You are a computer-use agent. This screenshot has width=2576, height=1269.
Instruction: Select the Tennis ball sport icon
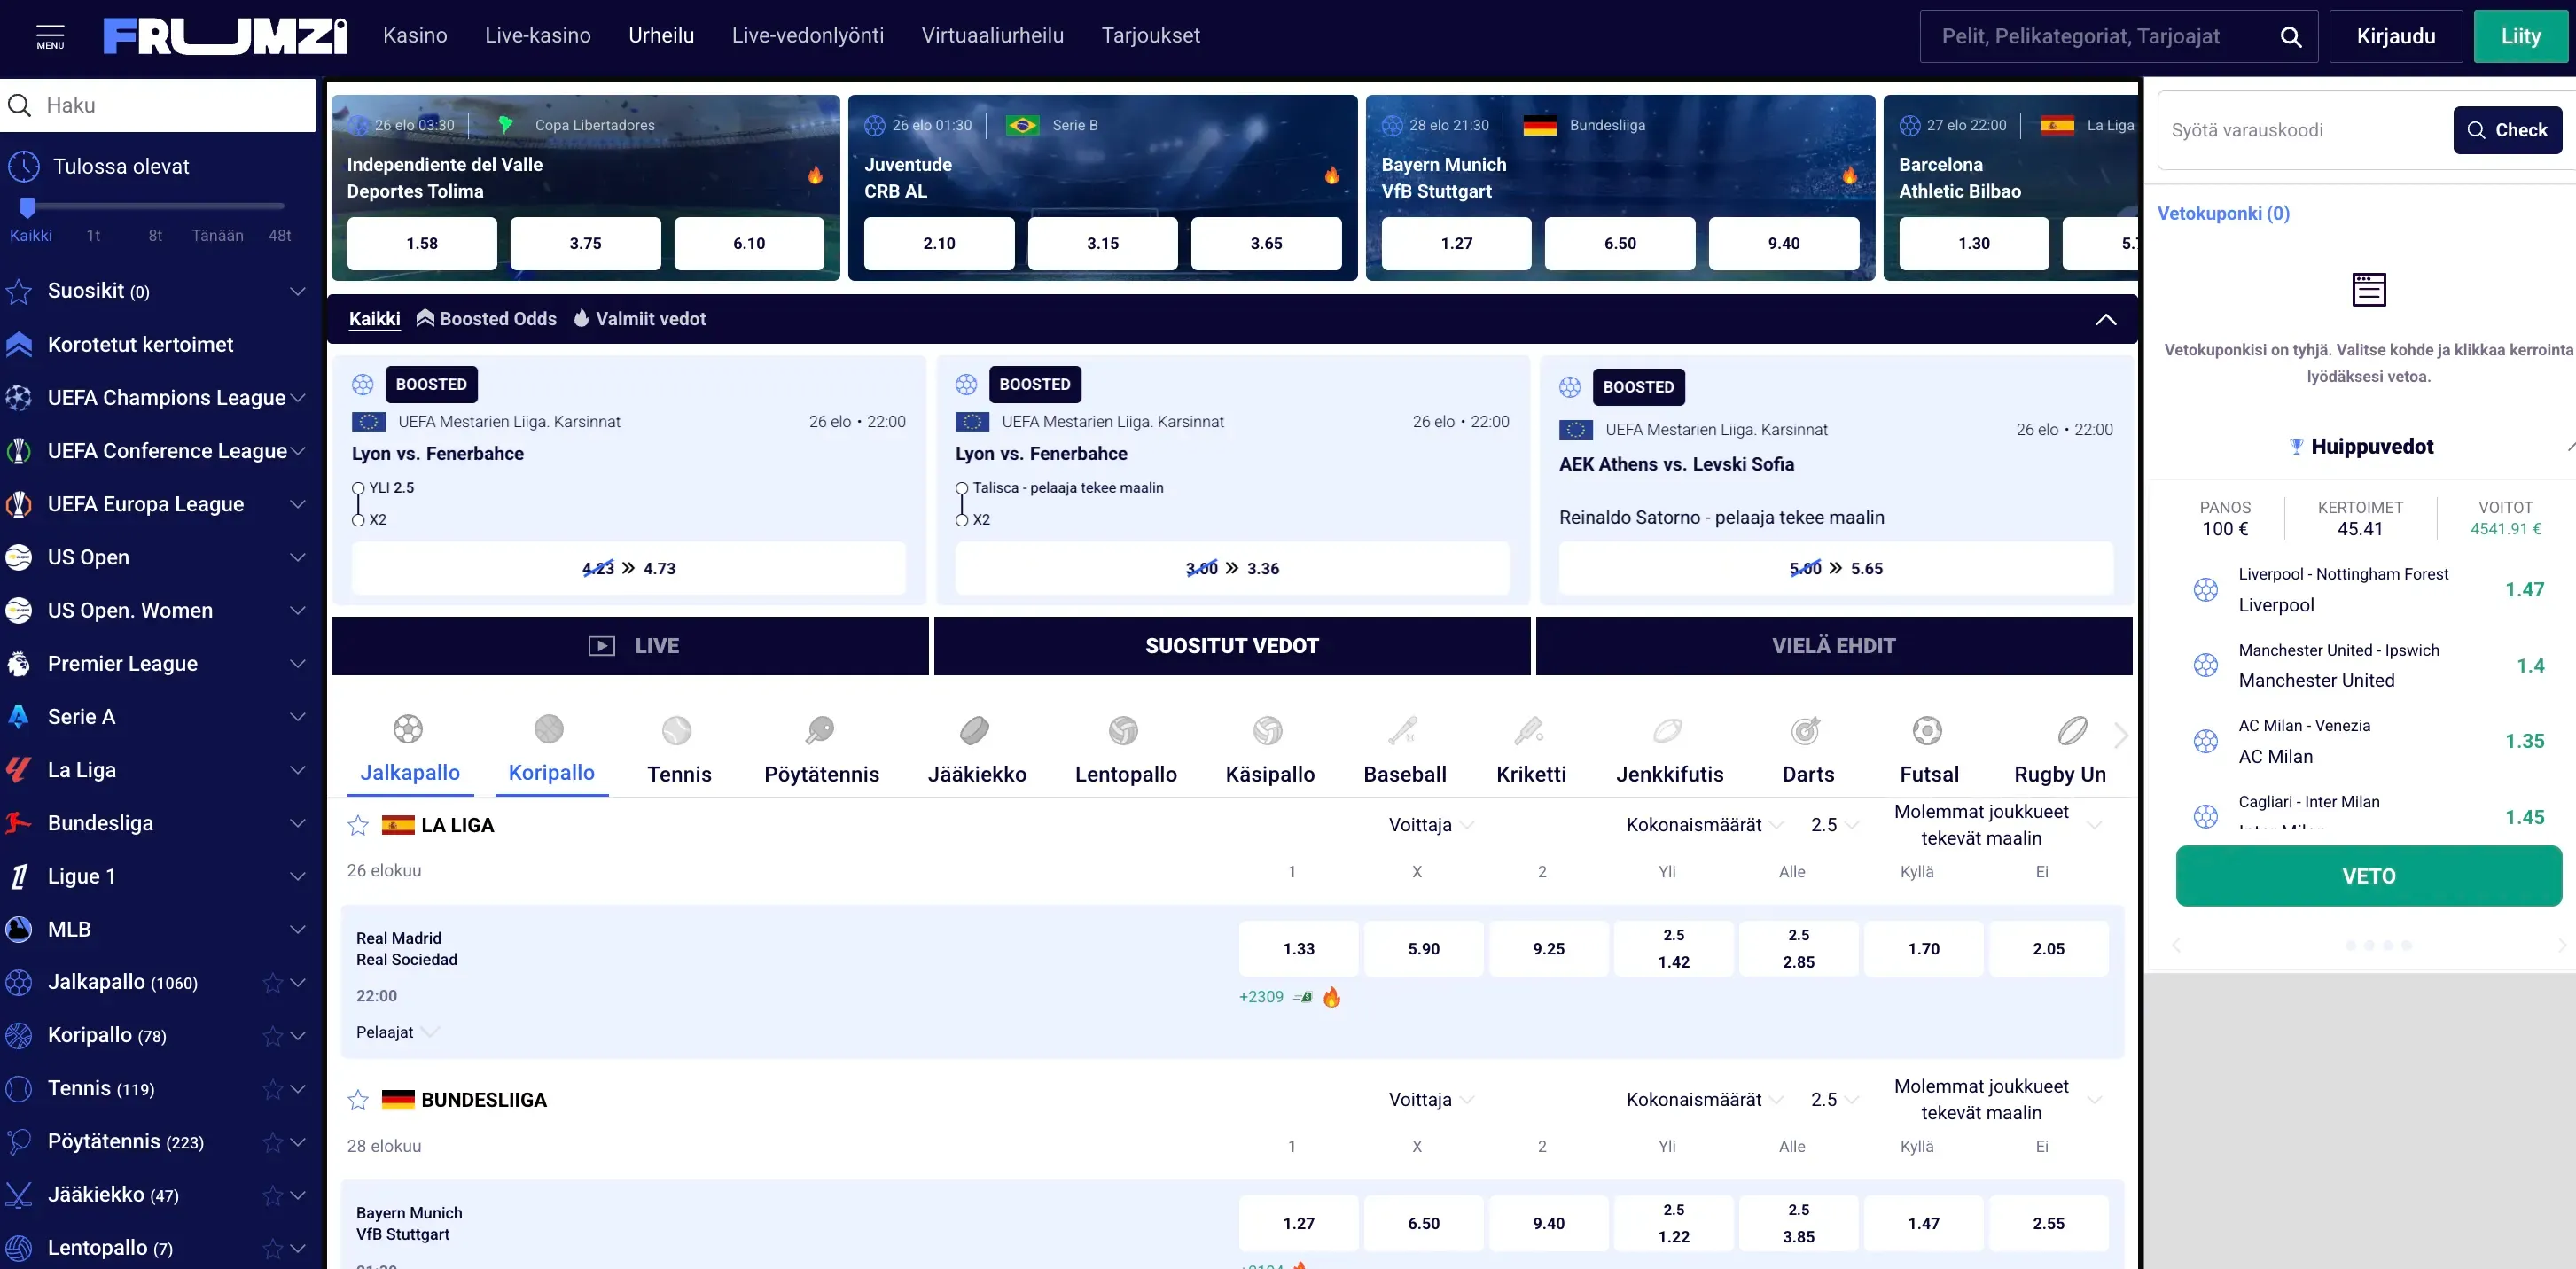[677, 730]
